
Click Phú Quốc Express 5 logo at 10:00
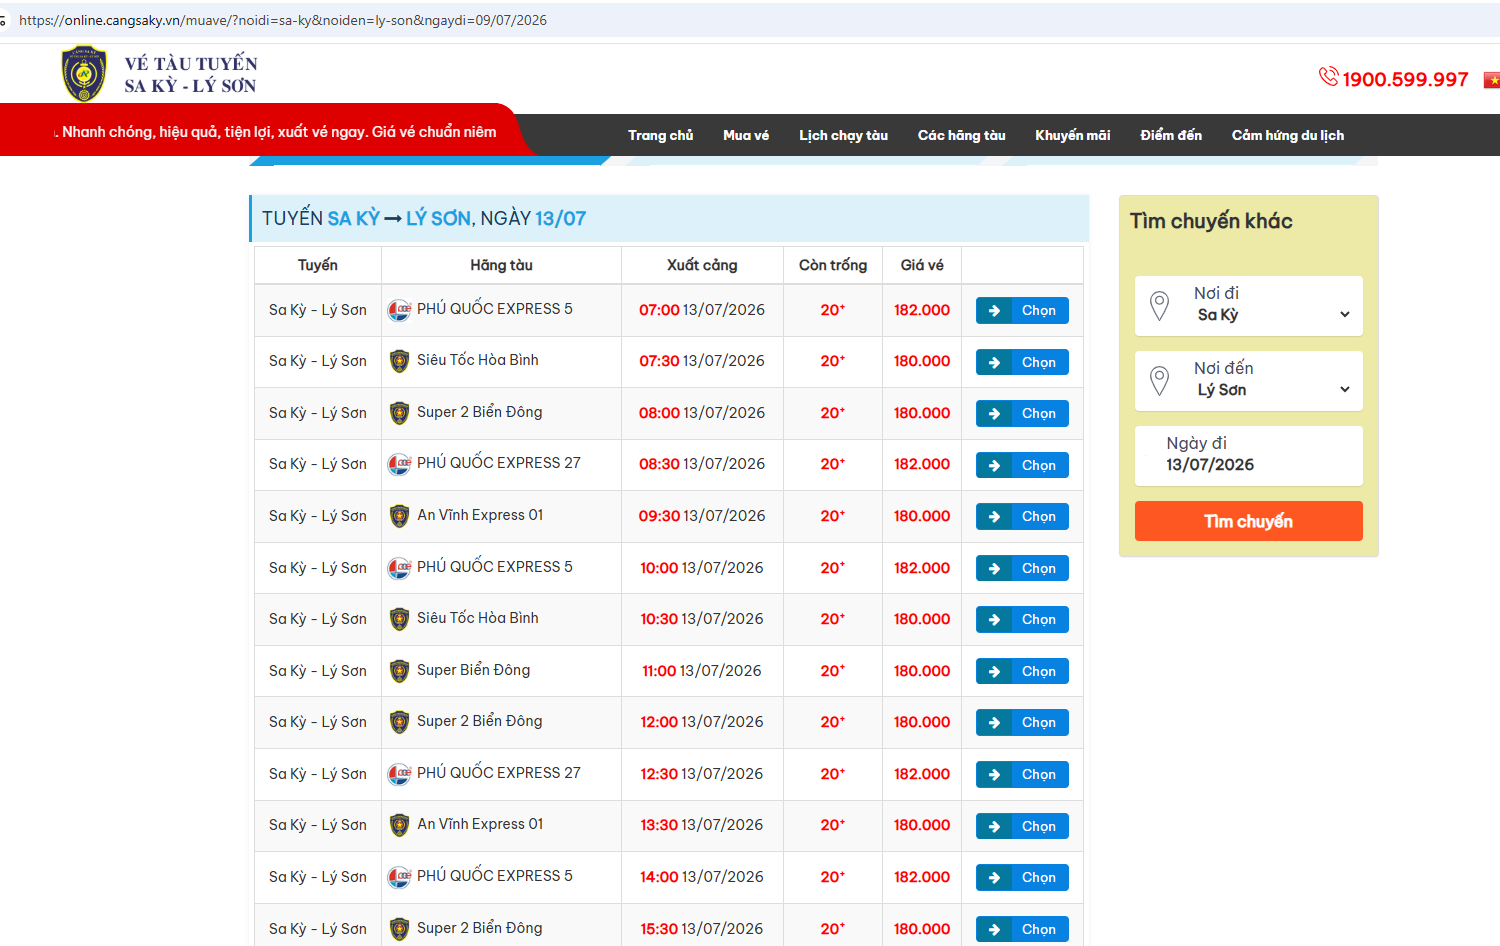click(x=399, y=568)
